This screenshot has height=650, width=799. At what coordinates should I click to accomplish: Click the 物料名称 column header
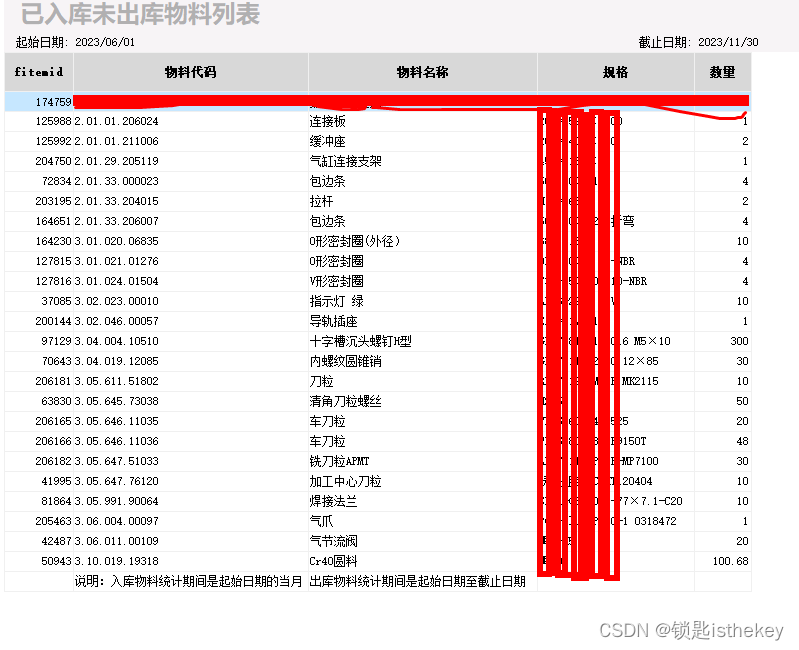click(x=422, y=72)
